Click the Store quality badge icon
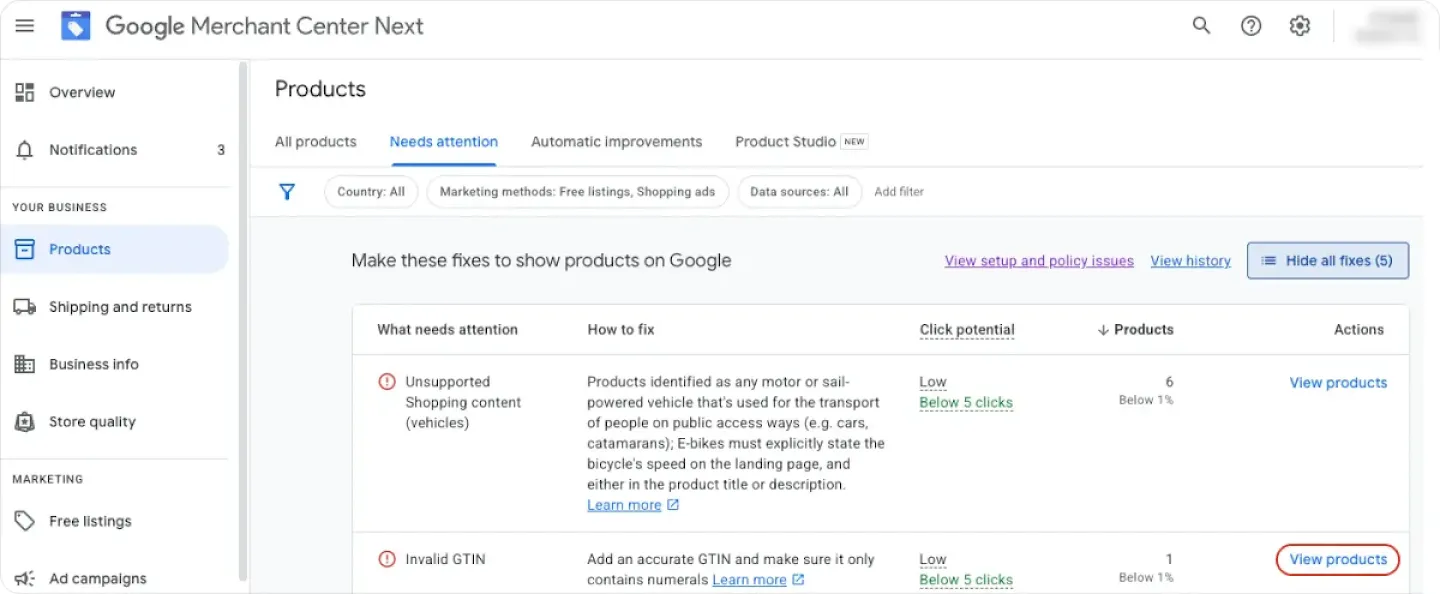The width and height of the screenshot is (1440, 594). point(25,422)
